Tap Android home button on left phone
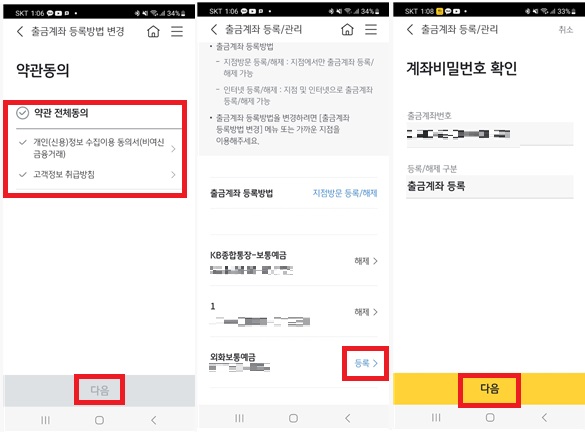Image resolution: width=585 pixels, height=433 pixels. (x=99, y=420)
